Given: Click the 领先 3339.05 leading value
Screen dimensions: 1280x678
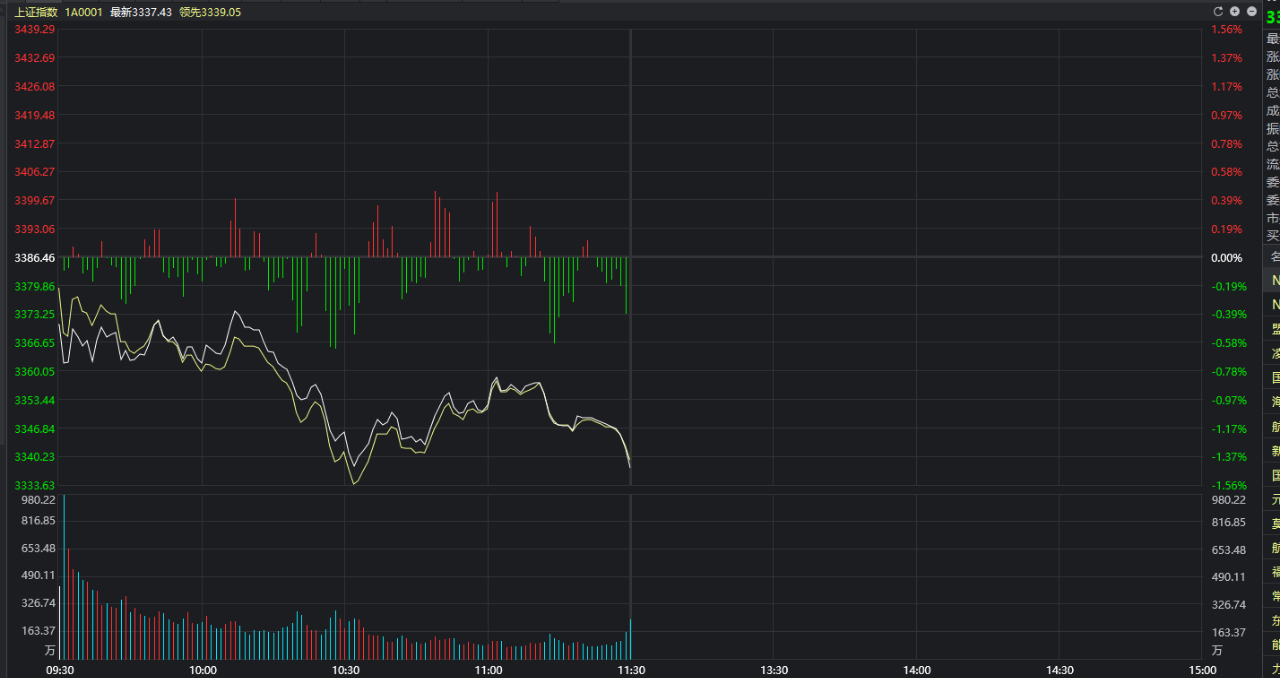Looking at the screenshot, I should [210, 12].
